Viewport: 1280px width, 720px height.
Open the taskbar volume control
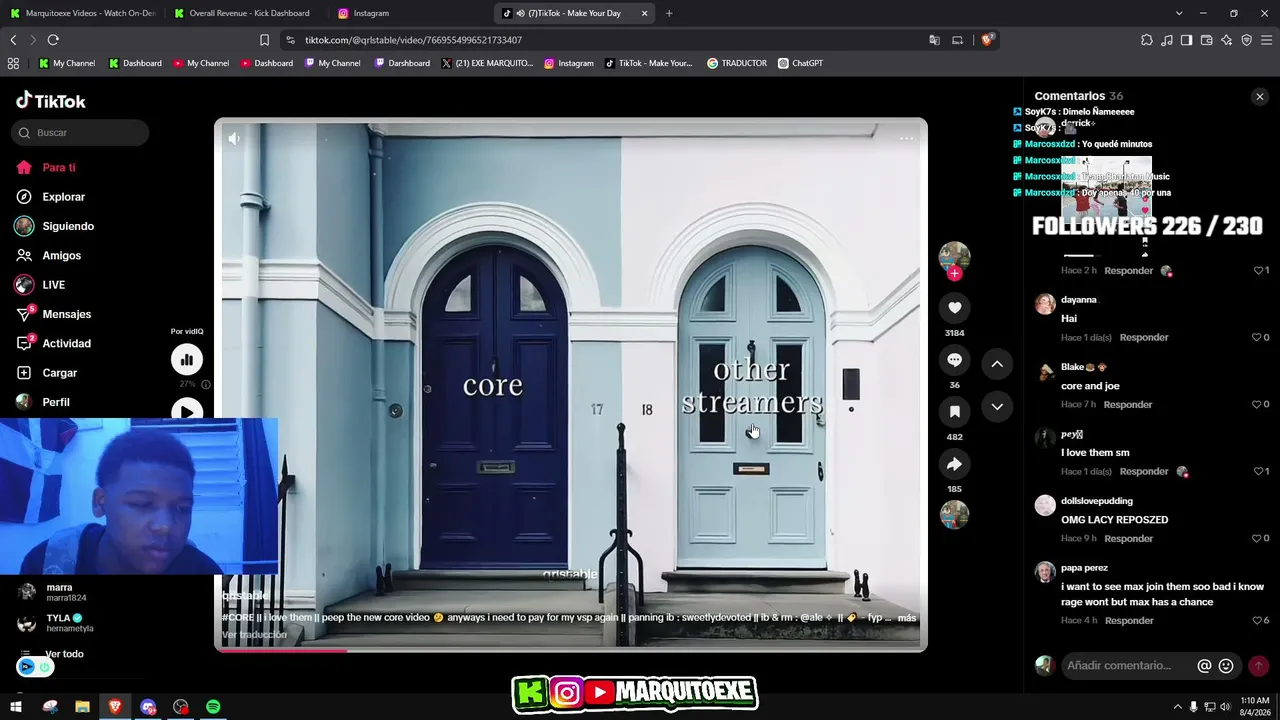[1226, 707]
